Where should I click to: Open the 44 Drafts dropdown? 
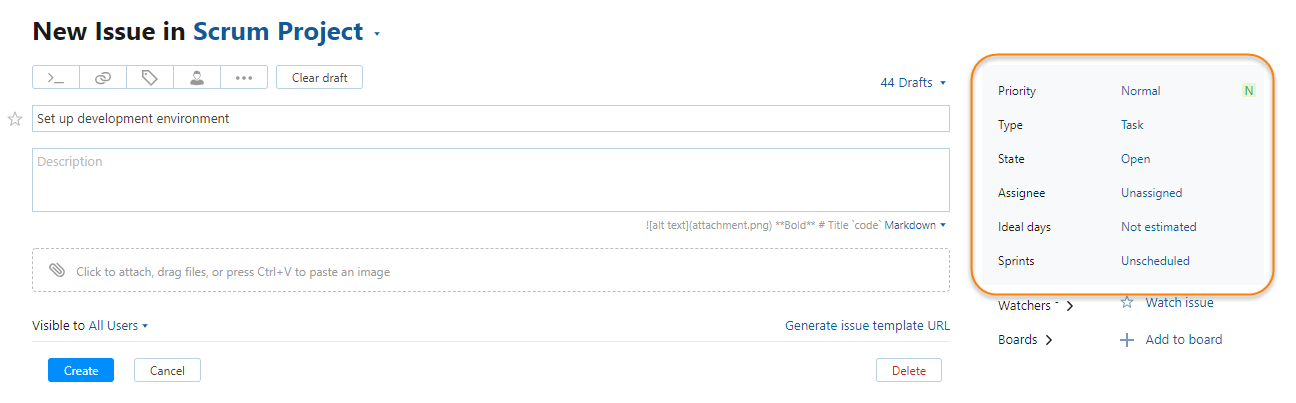(912, 83)
